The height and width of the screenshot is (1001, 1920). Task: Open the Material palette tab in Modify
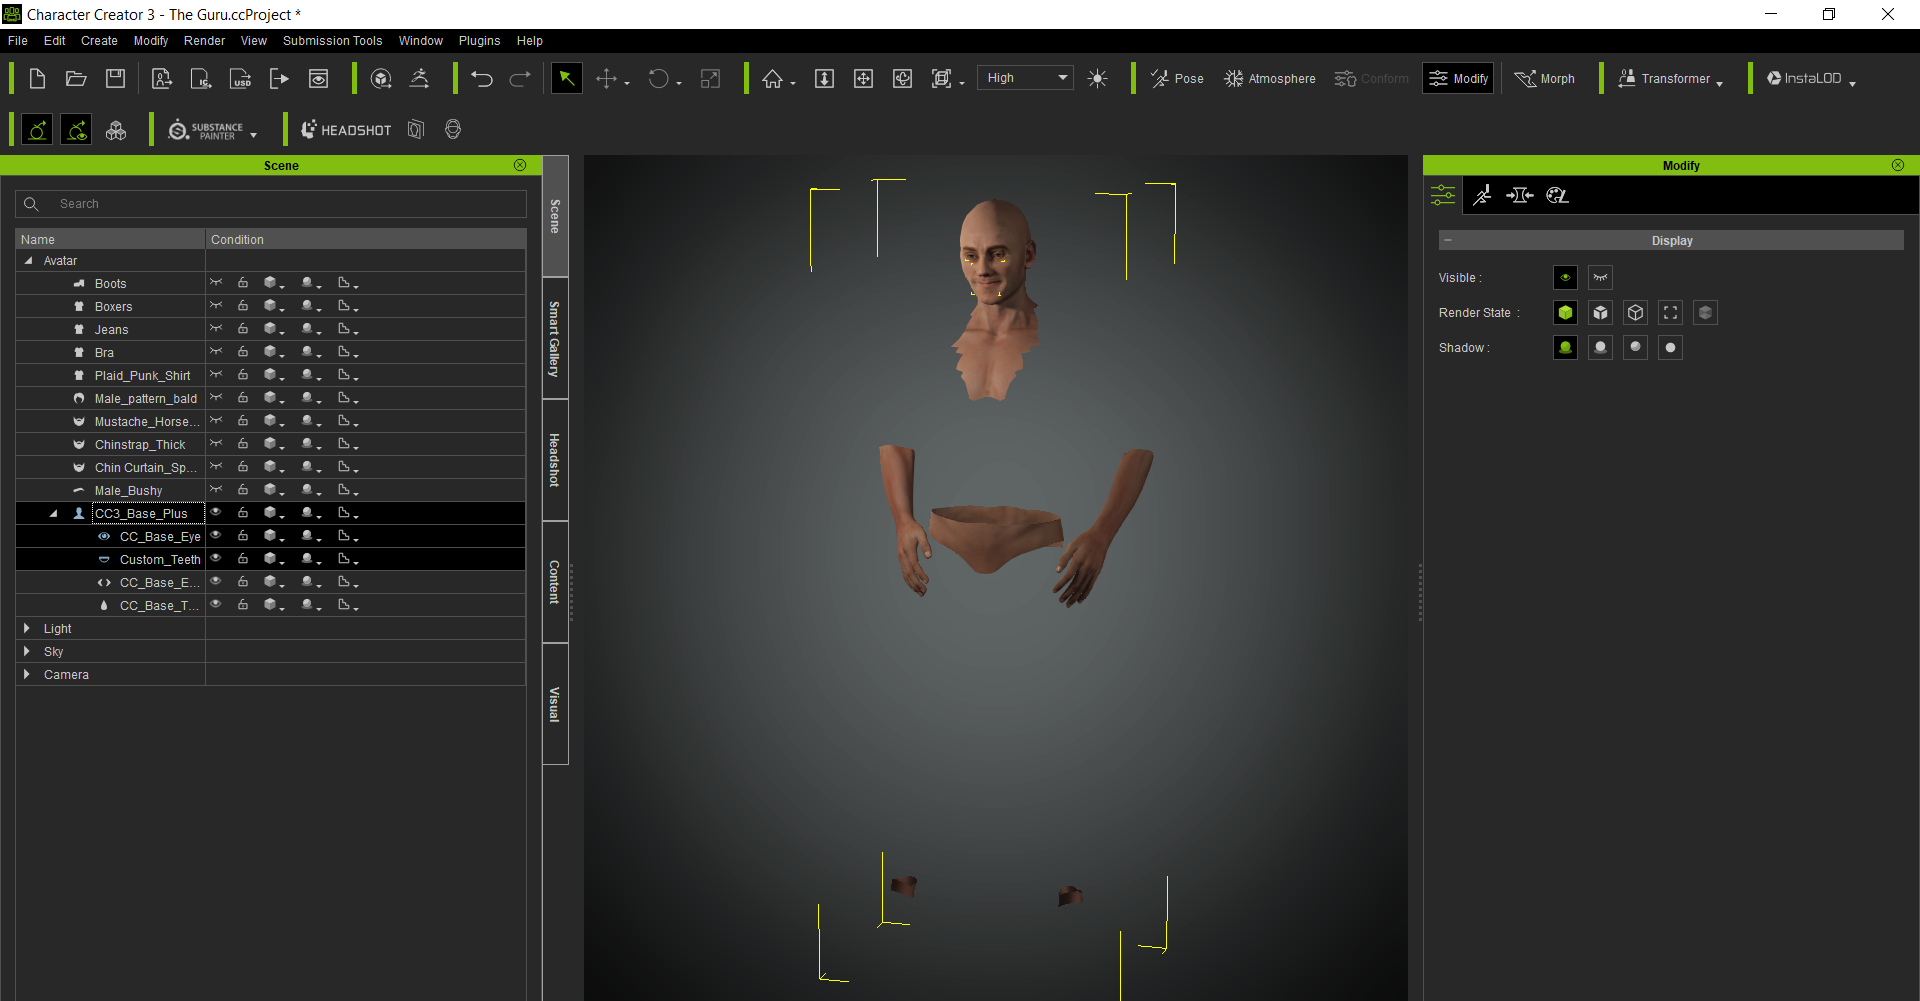click(x=1557, y=195)
